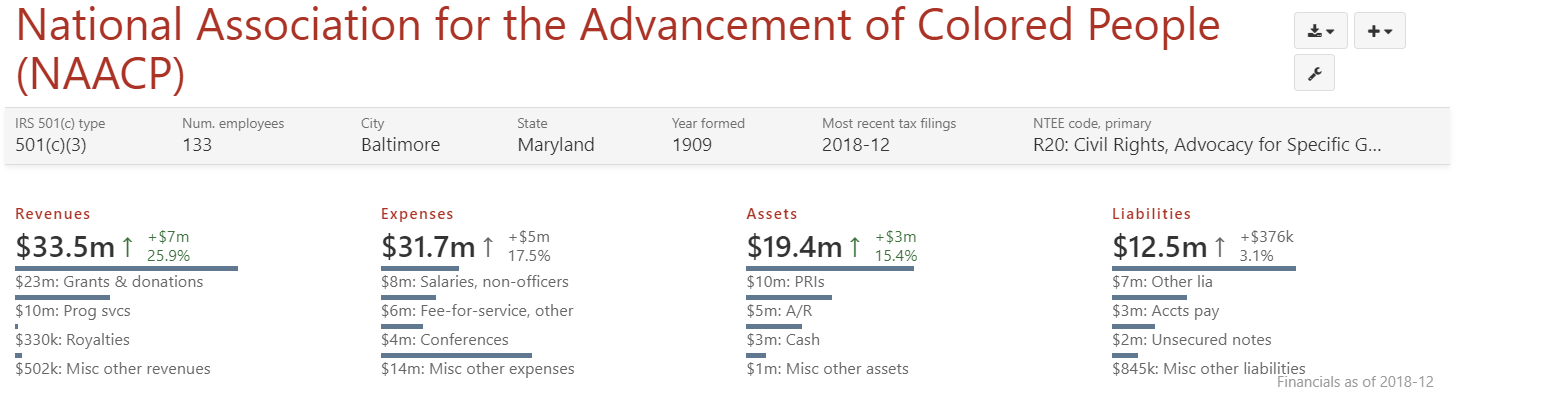1556x406 pixels.
Task: Click the expenses gray up arrow
Action: [488, 246]
